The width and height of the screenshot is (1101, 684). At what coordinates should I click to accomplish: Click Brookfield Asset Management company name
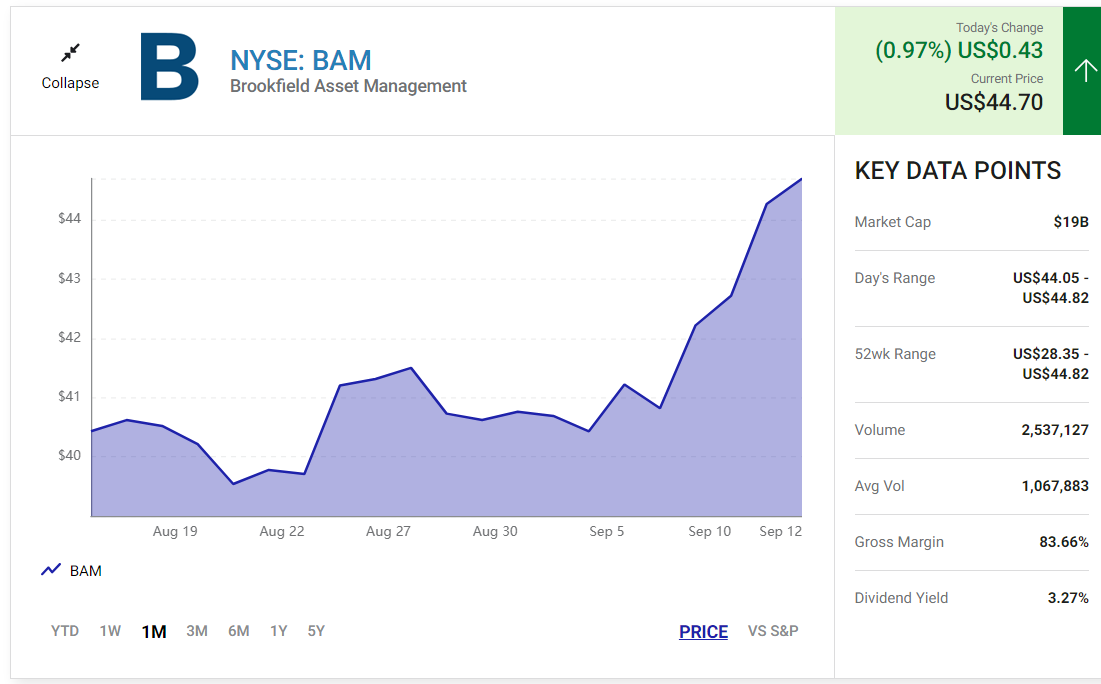point(348,86)
